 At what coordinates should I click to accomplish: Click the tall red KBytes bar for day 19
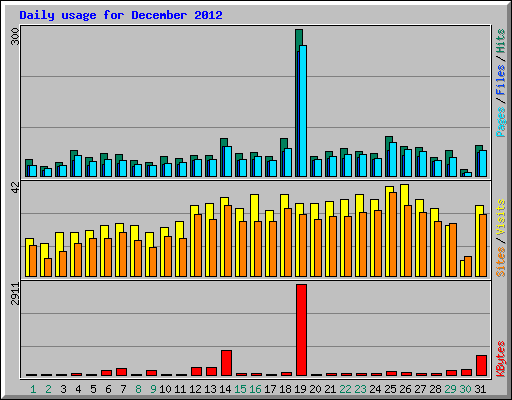301,330
